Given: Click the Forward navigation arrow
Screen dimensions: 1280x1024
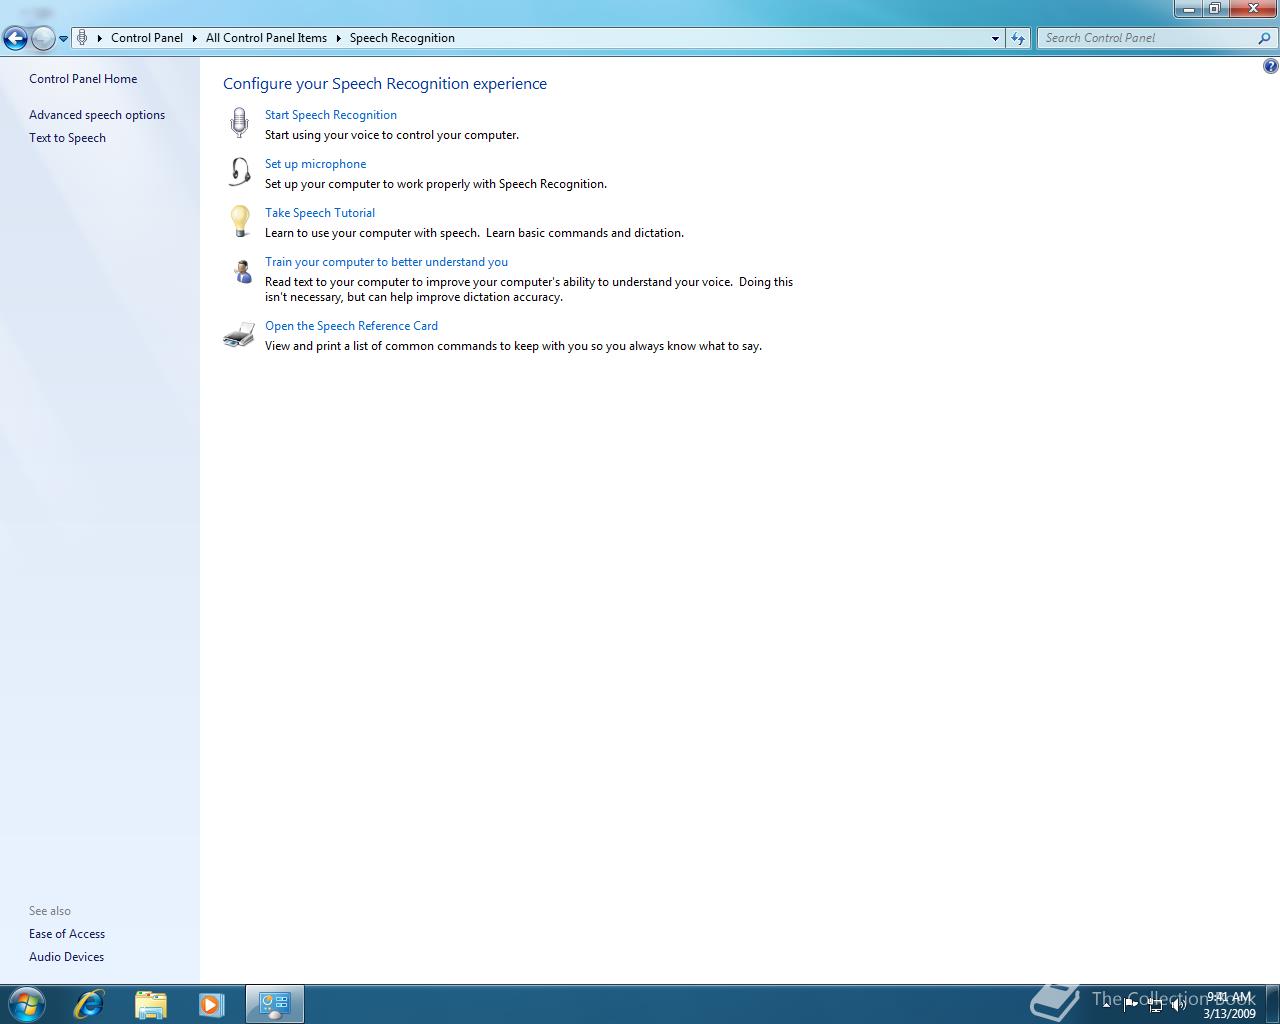Looking at the screenshot, I should [43, 39].
